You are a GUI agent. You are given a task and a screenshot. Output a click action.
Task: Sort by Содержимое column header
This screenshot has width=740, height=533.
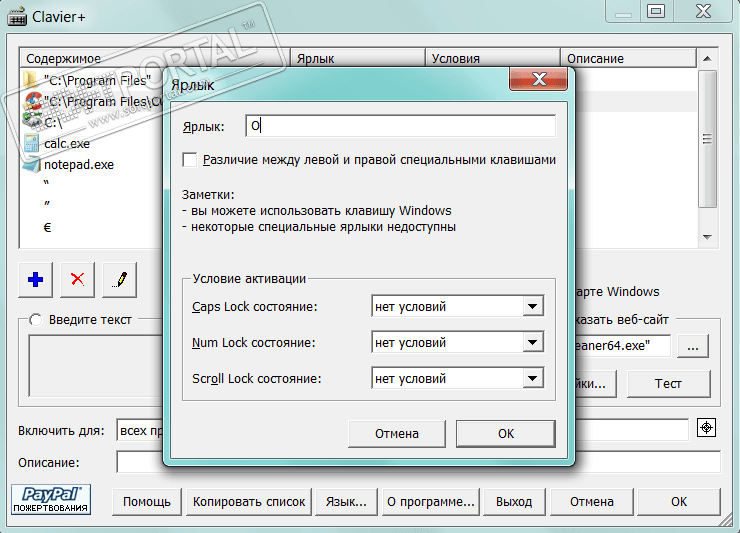click(155, 59)
